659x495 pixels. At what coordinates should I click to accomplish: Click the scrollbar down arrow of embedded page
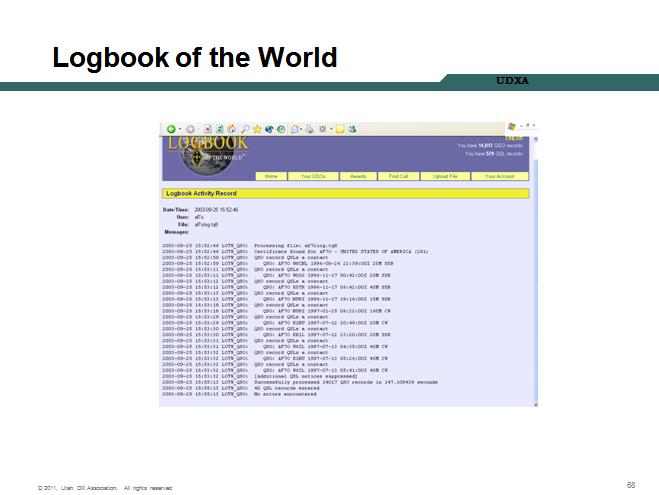pos(535,404)
